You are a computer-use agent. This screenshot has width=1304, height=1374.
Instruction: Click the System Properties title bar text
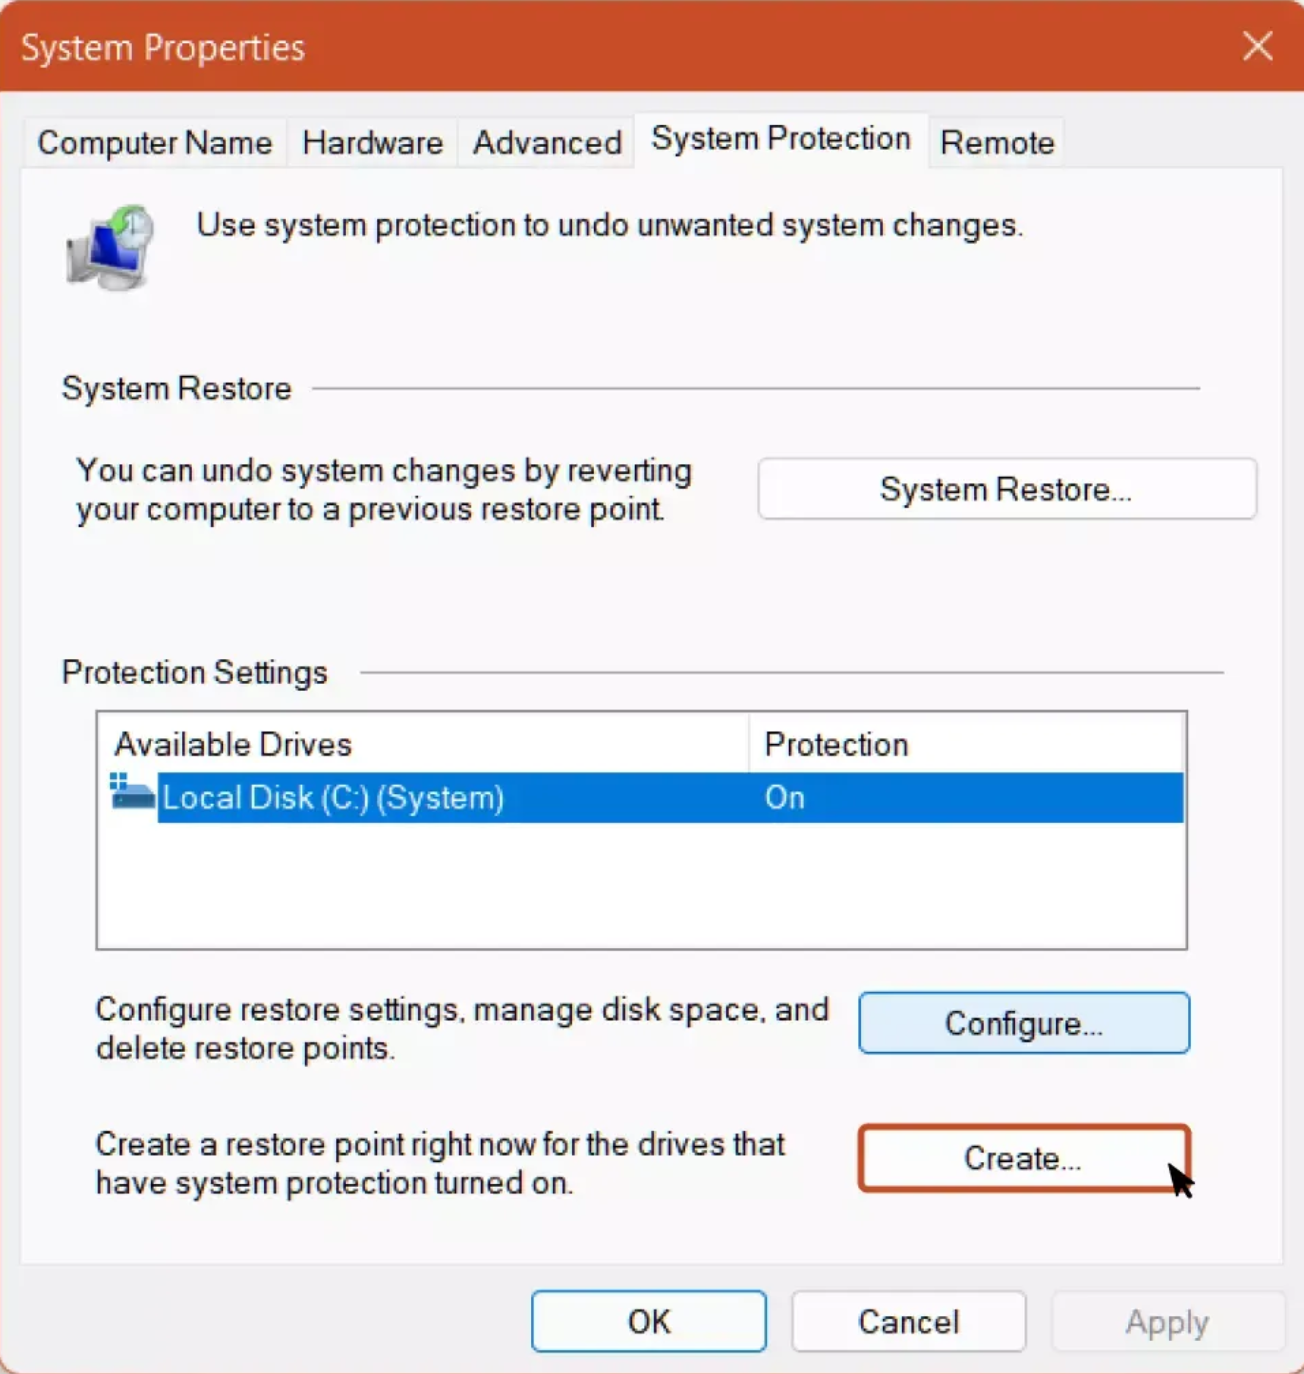(x=163, y=47)
